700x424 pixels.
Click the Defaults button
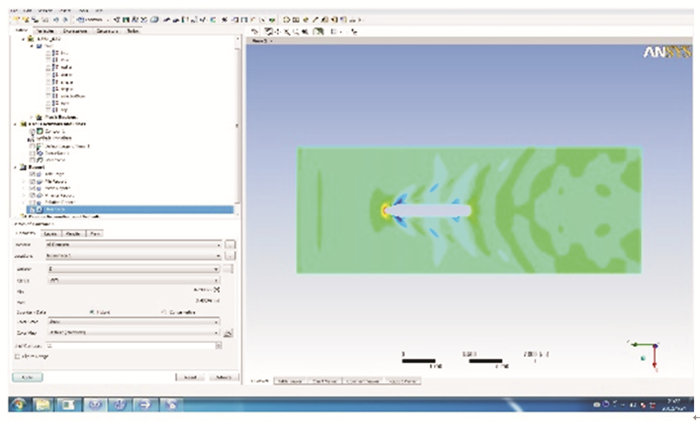[224, 377]
